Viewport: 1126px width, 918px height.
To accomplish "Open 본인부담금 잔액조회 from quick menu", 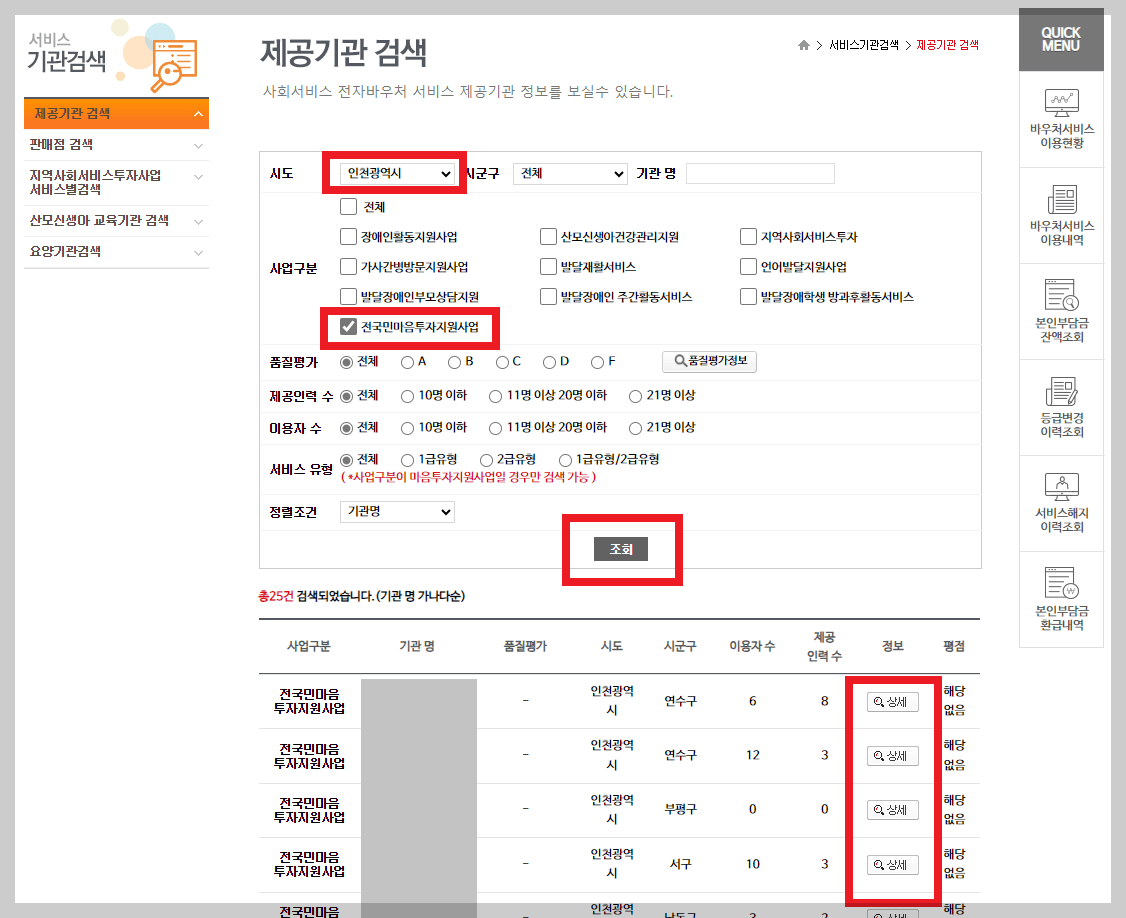I will click(1062, 310).
